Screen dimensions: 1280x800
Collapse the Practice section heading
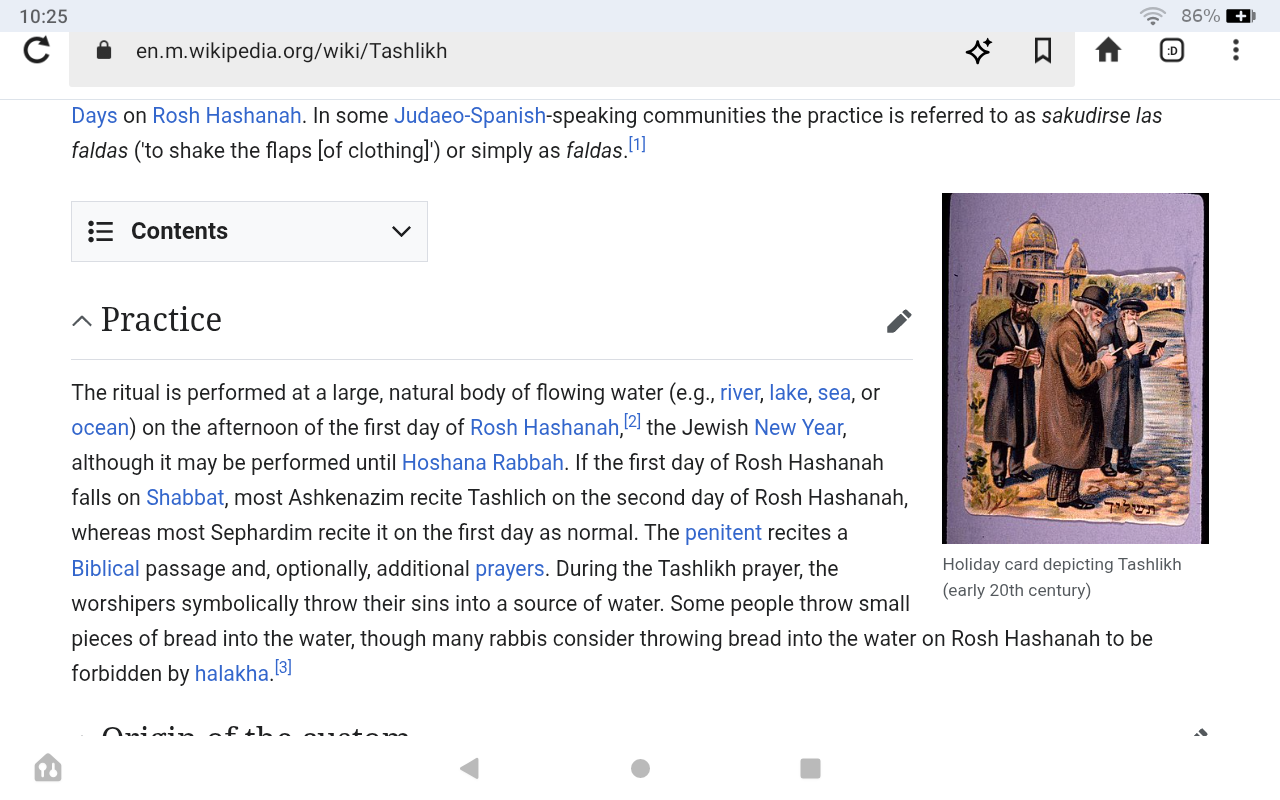pyautogui.click(x=83, y=321)
